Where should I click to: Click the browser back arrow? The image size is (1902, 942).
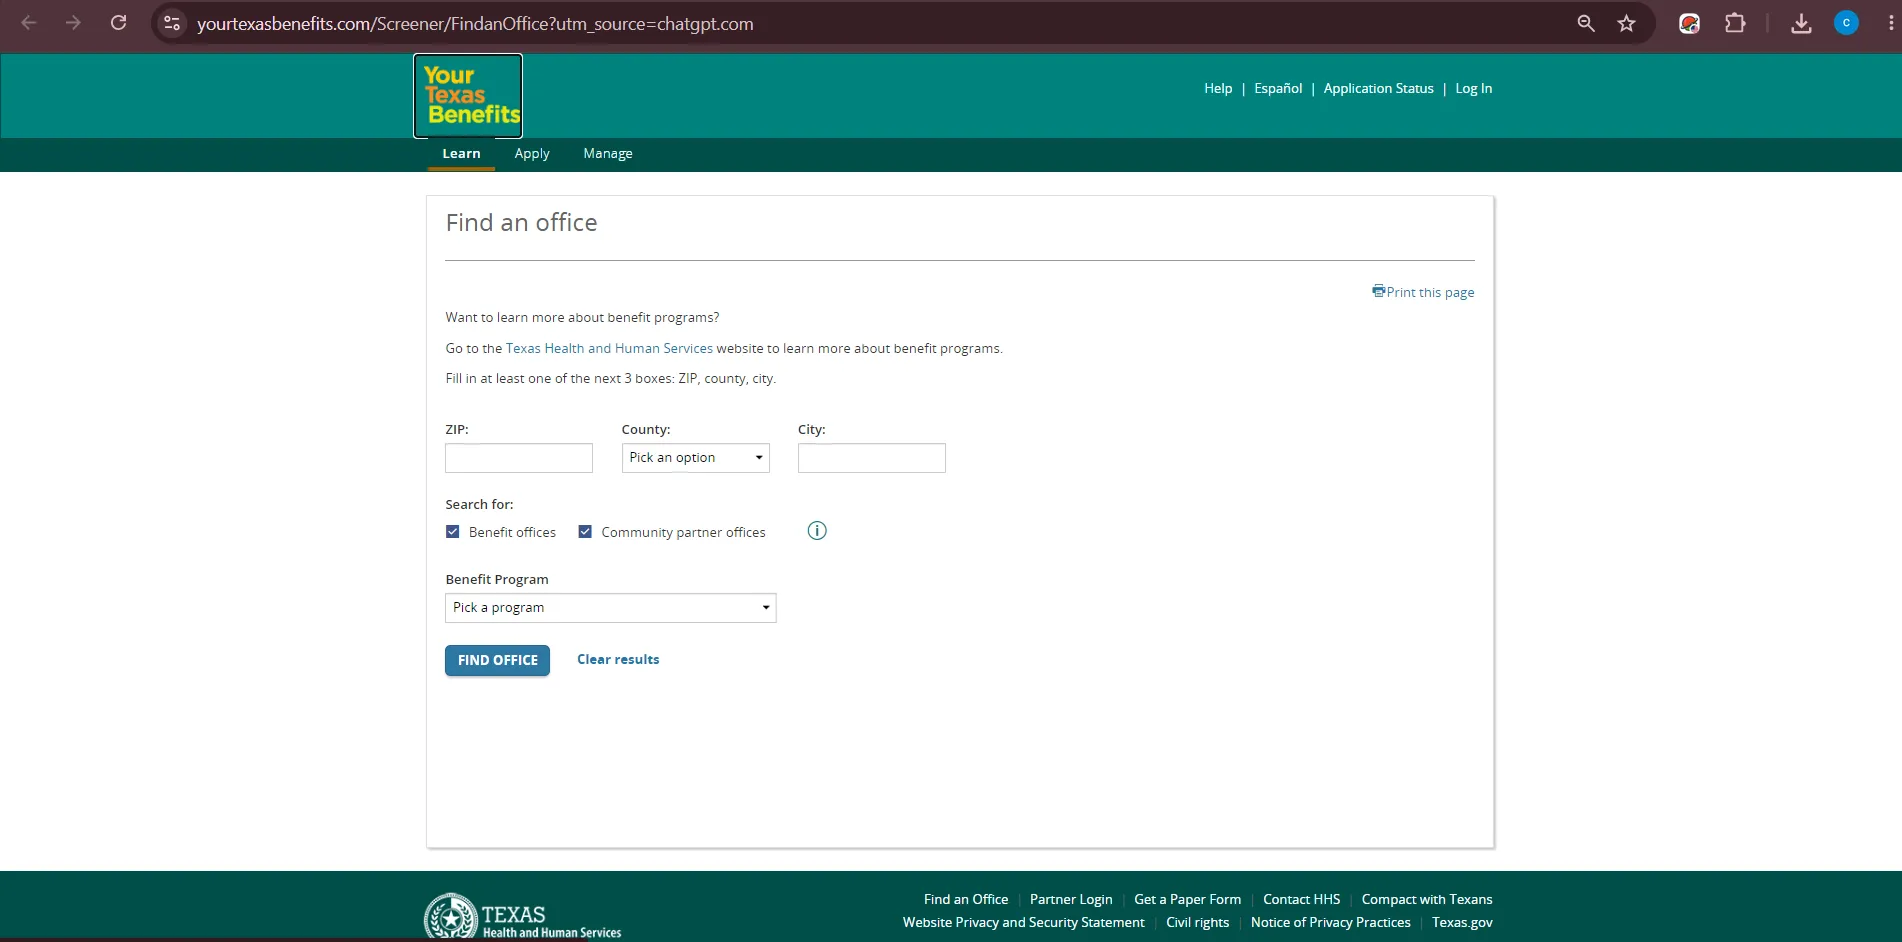[29, 23]
